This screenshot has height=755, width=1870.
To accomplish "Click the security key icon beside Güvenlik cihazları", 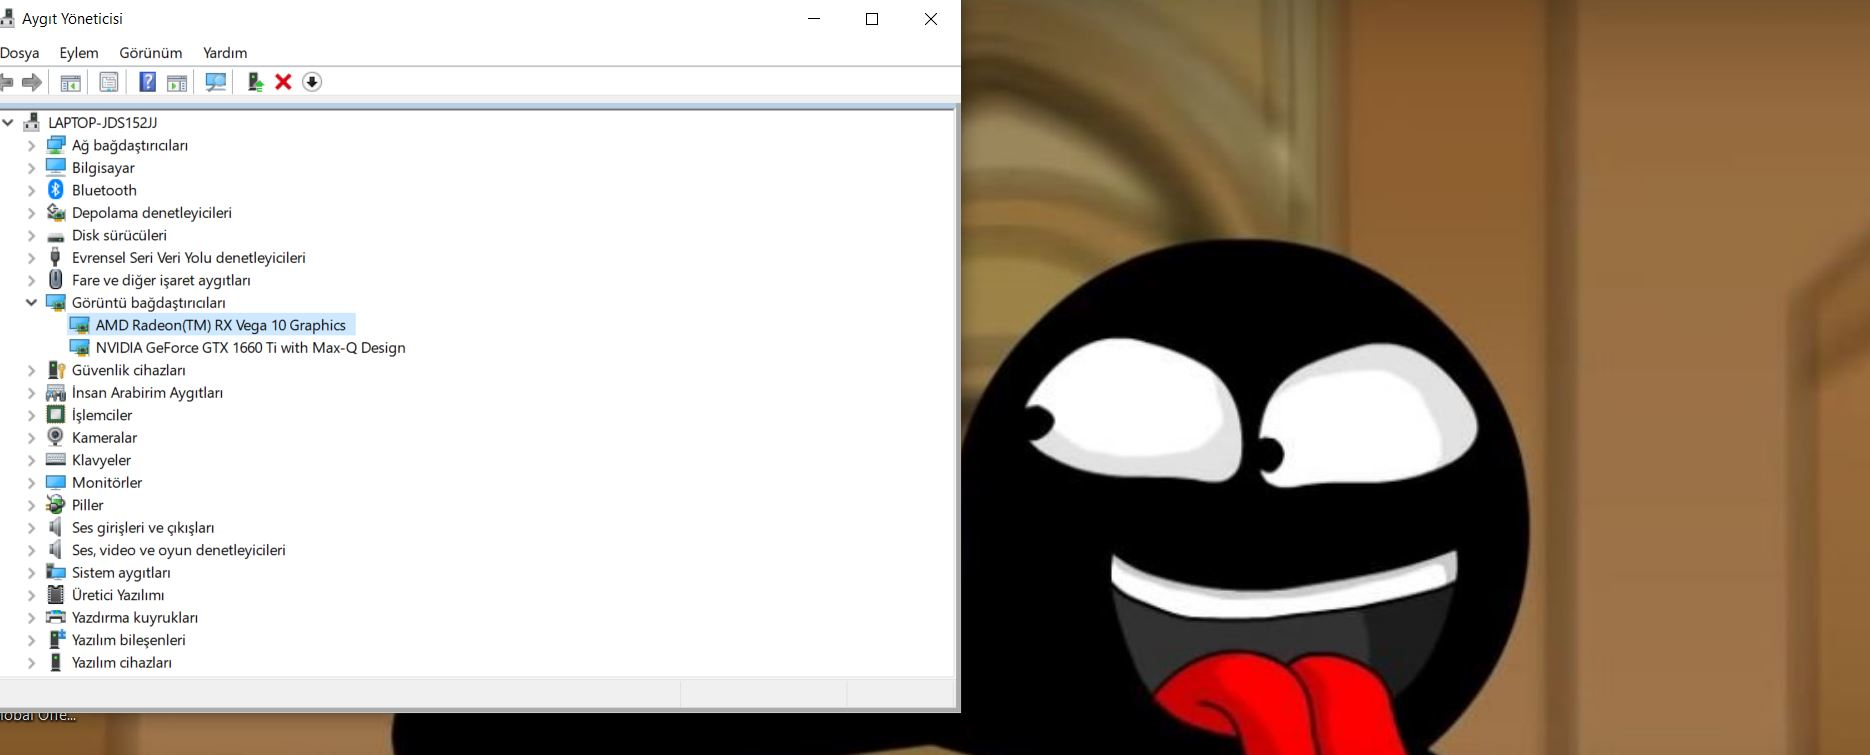I will click(x=56, y=370).
